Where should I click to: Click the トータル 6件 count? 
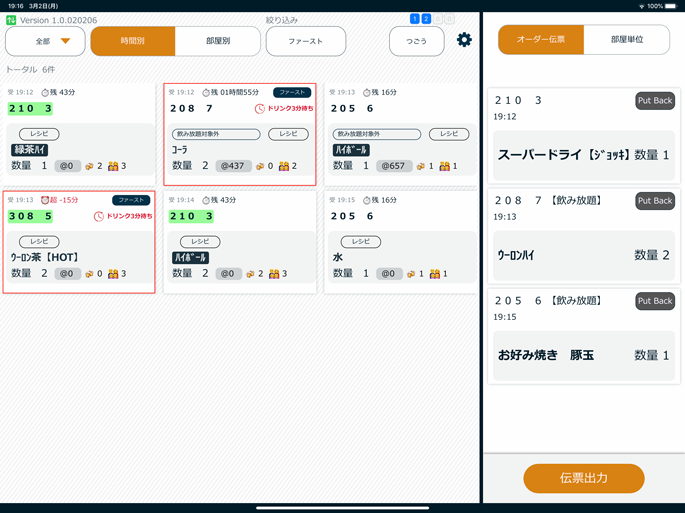[x=30, y=69]
